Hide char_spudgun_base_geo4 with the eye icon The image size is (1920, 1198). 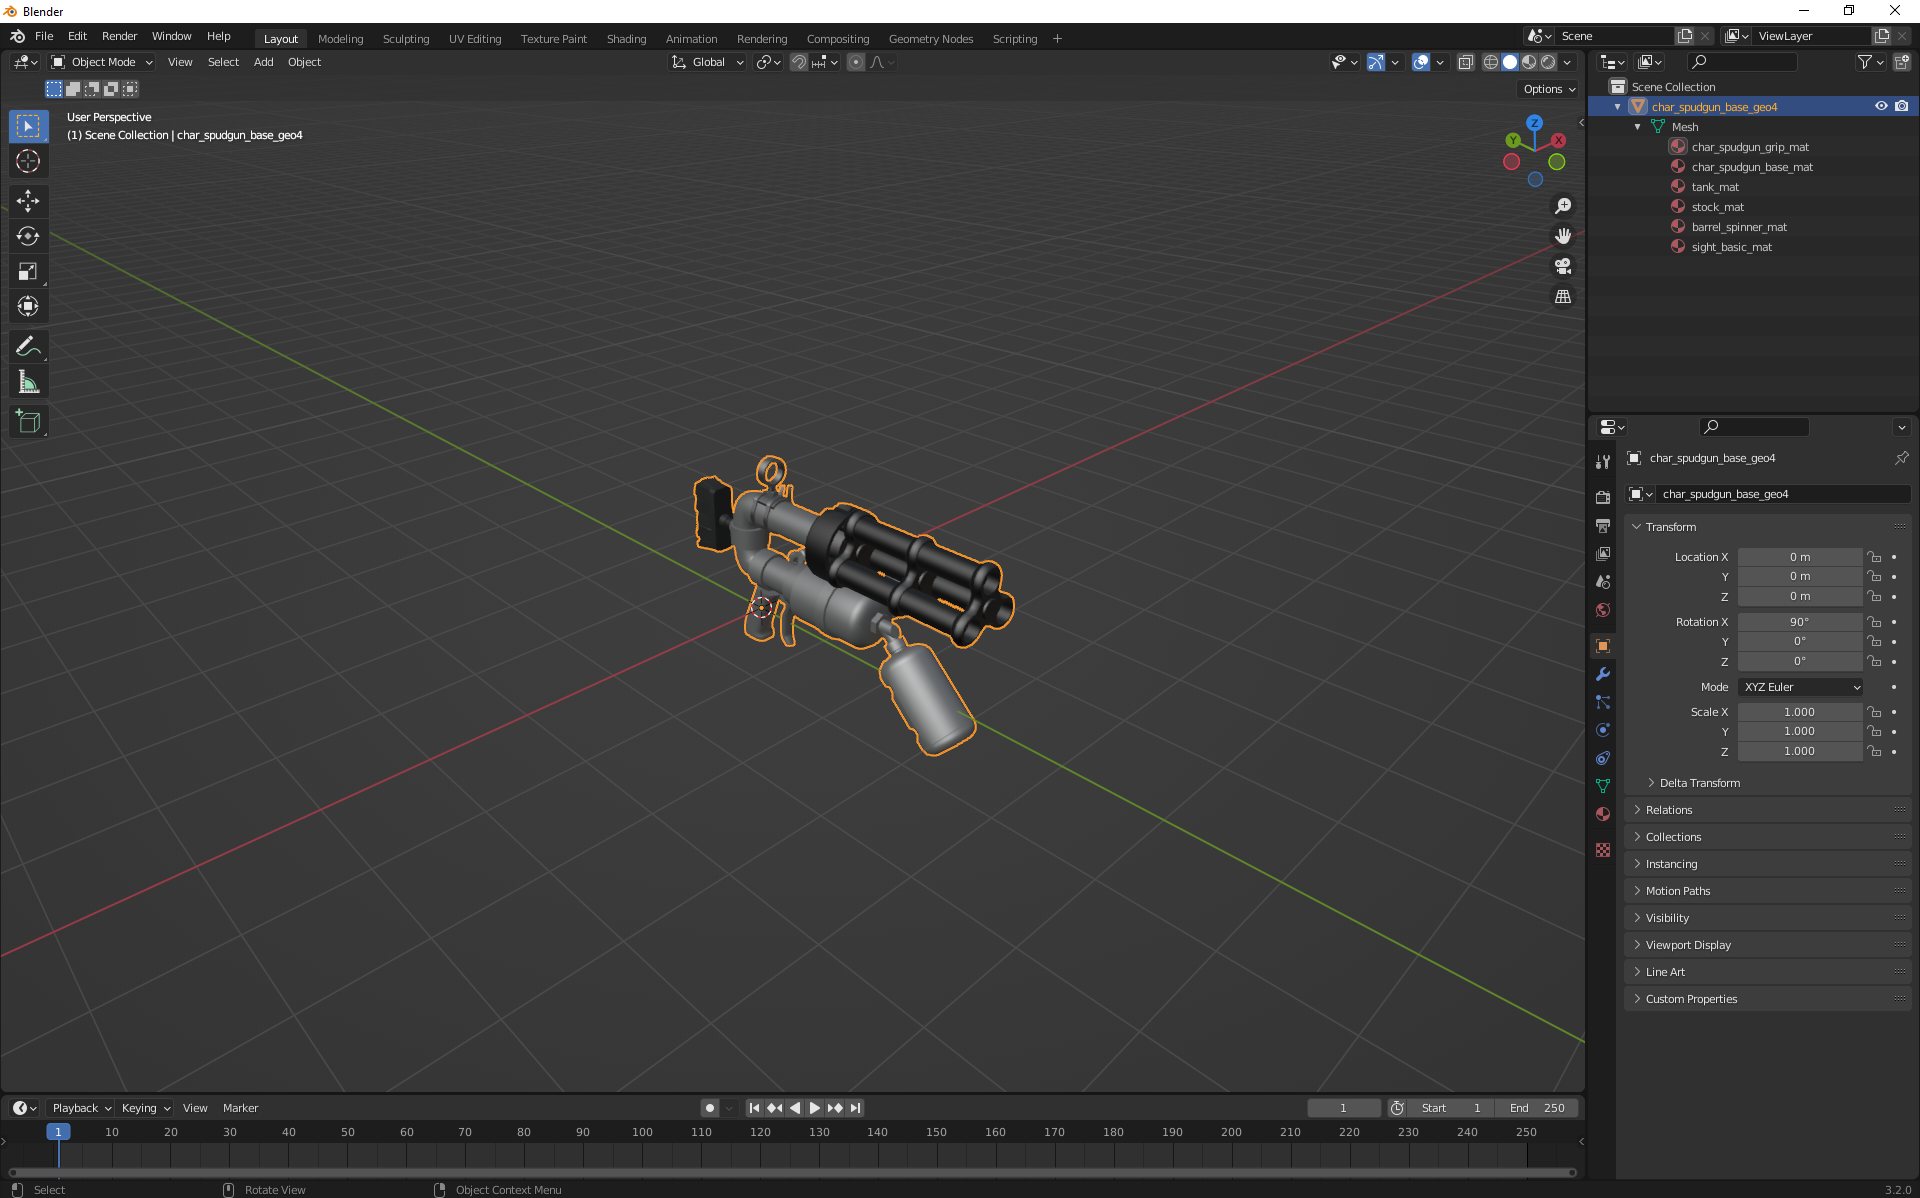1881,106
